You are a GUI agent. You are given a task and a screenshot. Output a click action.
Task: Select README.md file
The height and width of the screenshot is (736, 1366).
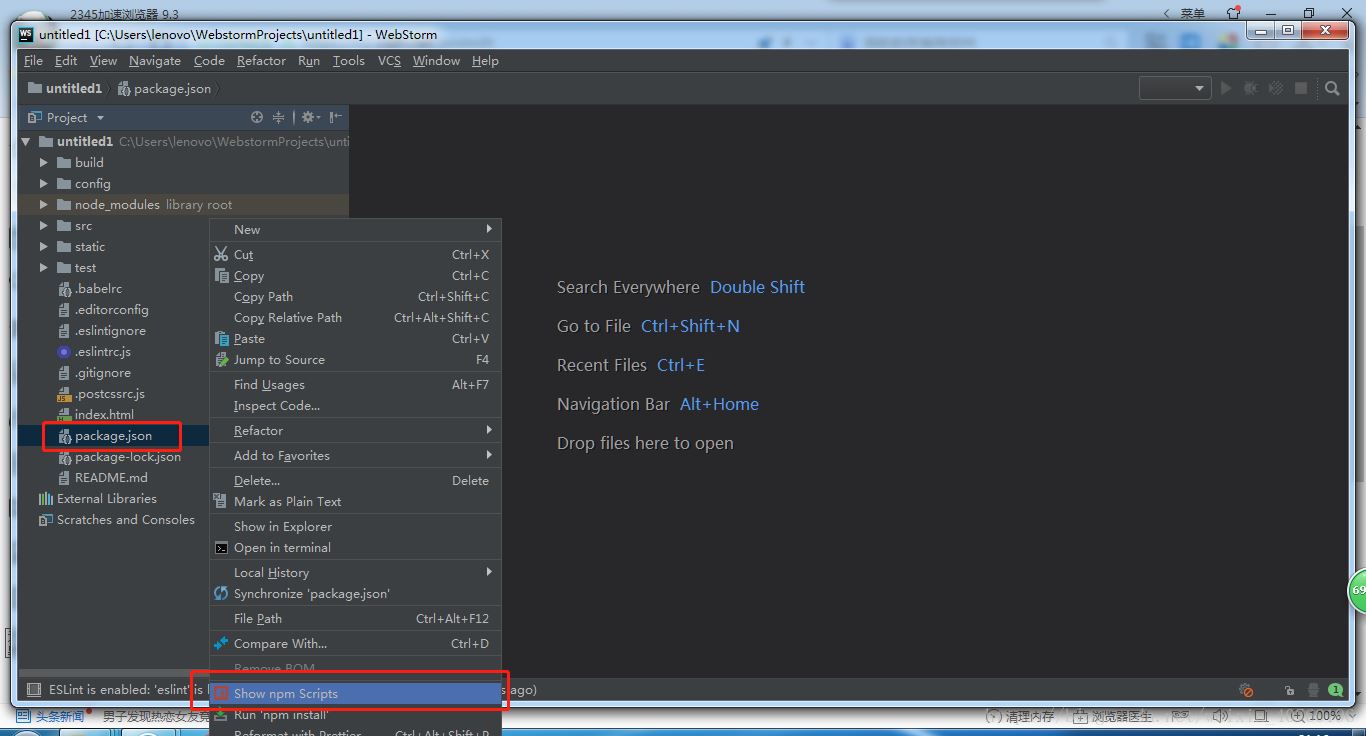(111, 478)
